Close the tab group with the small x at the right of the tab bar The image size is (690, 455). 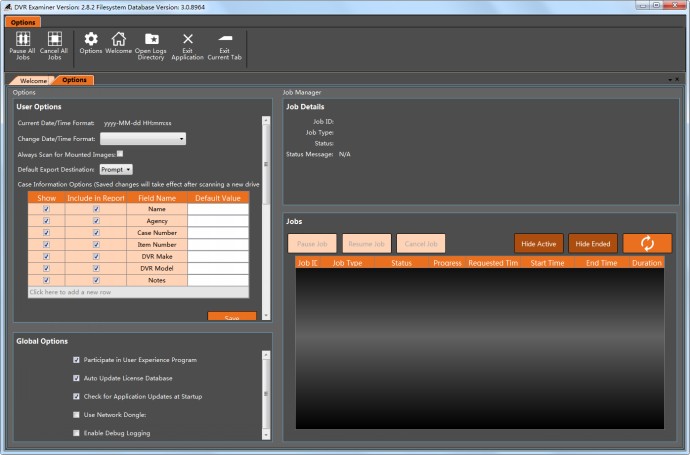(x=677, y=79)
